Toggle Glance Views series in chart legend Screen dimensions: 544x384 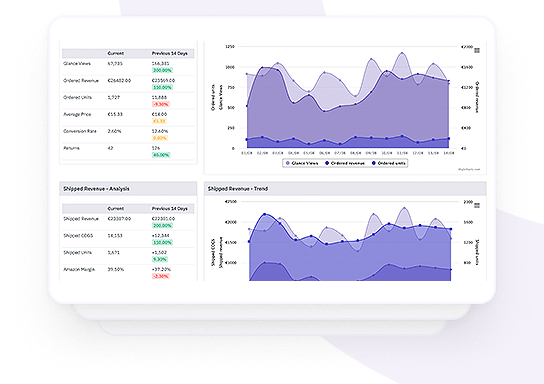(x=301, y=163)
